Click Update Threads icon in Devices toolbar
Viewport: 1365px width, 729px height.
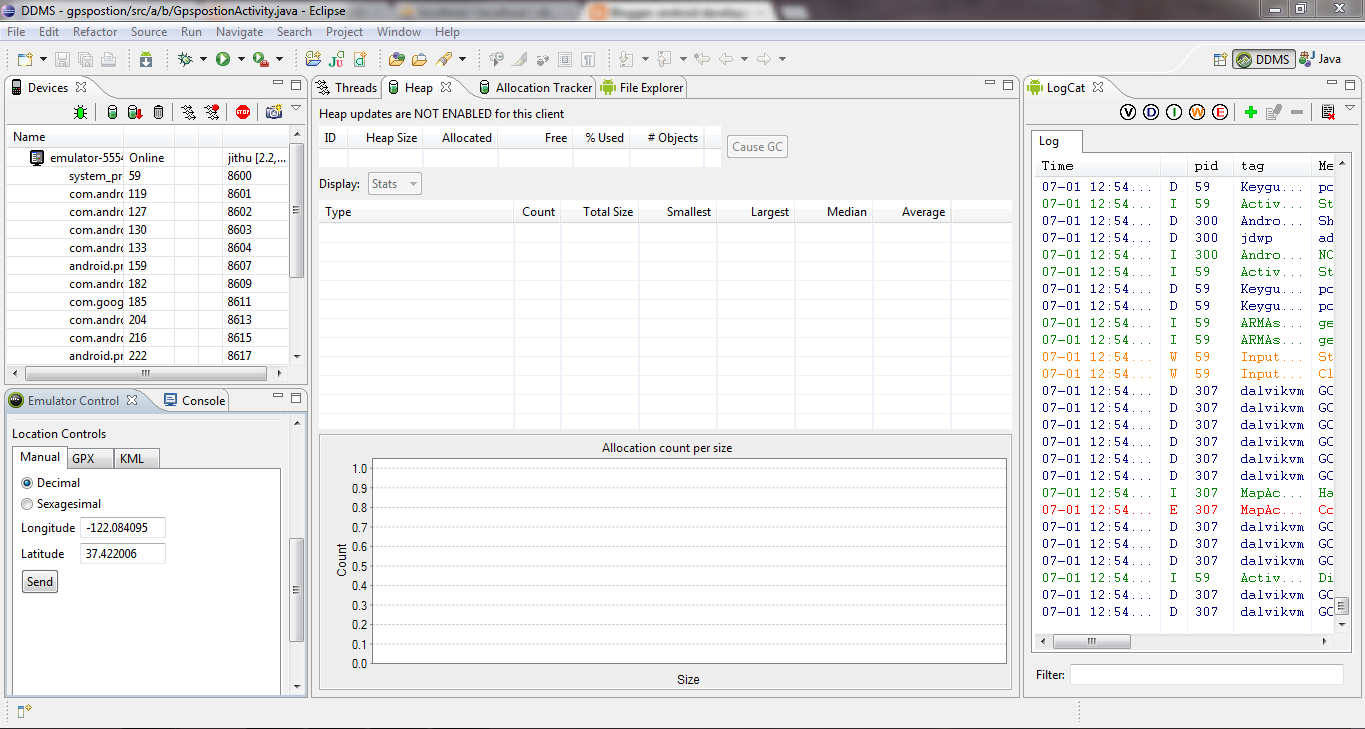tap(188, 112)
